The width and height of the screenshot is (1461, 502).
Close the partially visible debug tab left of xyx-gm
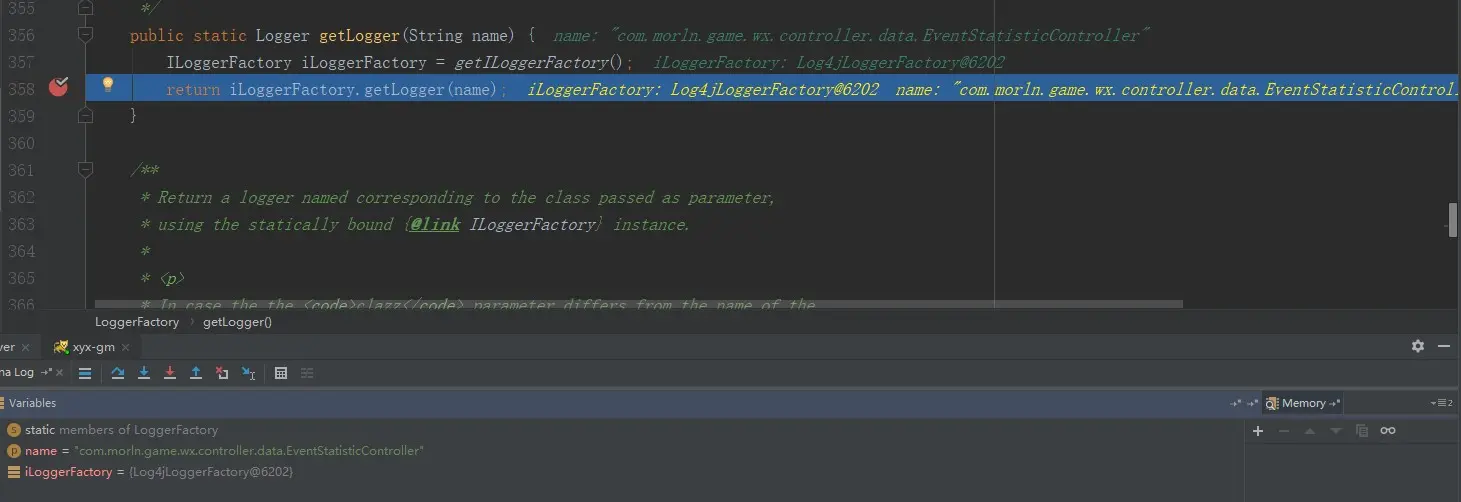(x=25, y=348)
